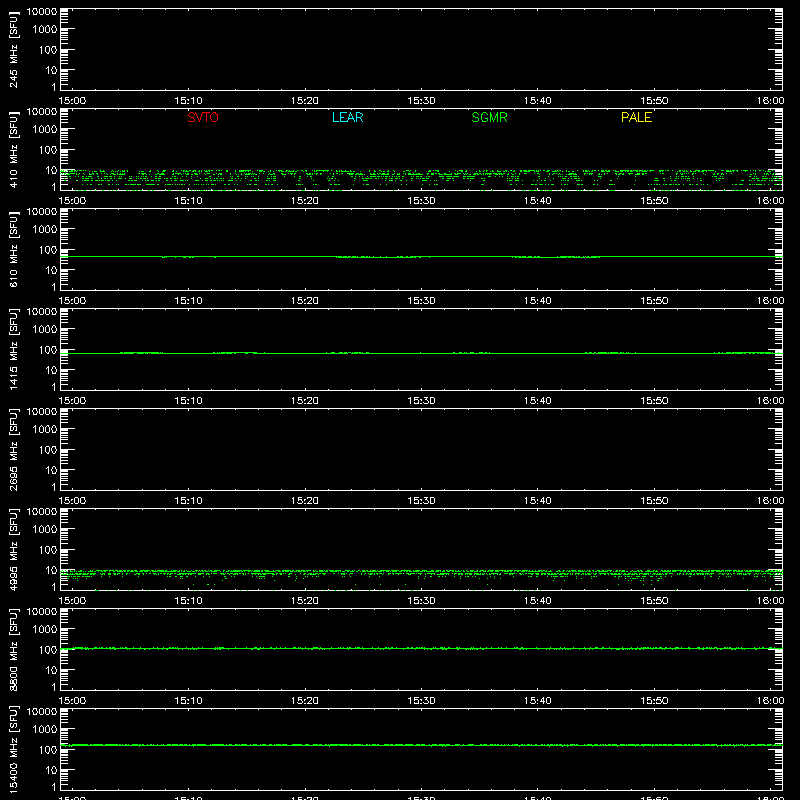Click 15:40 under the 1415 MHz plot
800x800 pixels.
[x=538, y=401]
